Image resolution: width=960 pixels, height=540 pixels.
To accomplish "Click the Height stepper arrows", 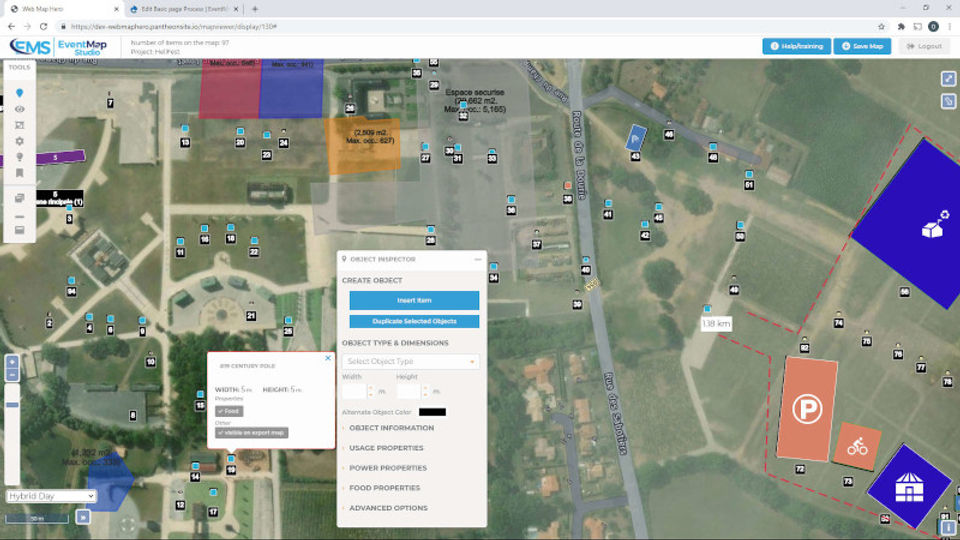I will (x=426, y=391).
